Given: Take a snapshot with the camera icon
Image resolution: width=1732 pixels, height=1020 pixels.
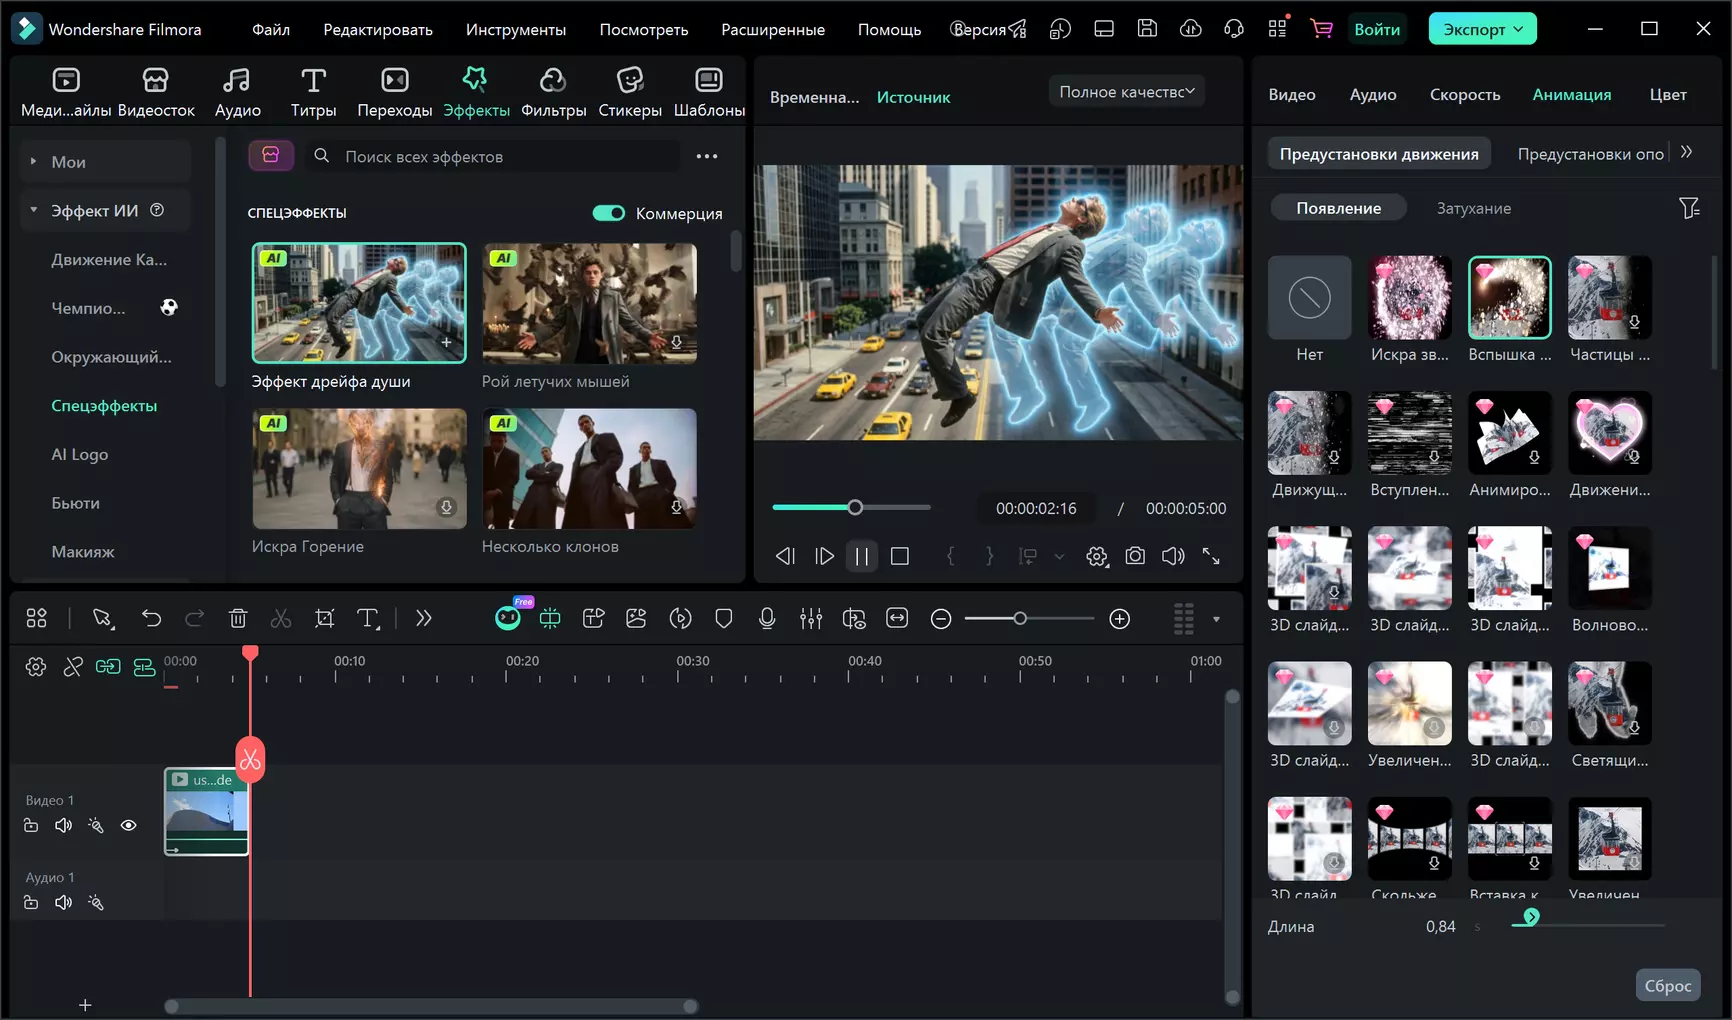Looking at the screenshot, I should [x=1135, y=556].
